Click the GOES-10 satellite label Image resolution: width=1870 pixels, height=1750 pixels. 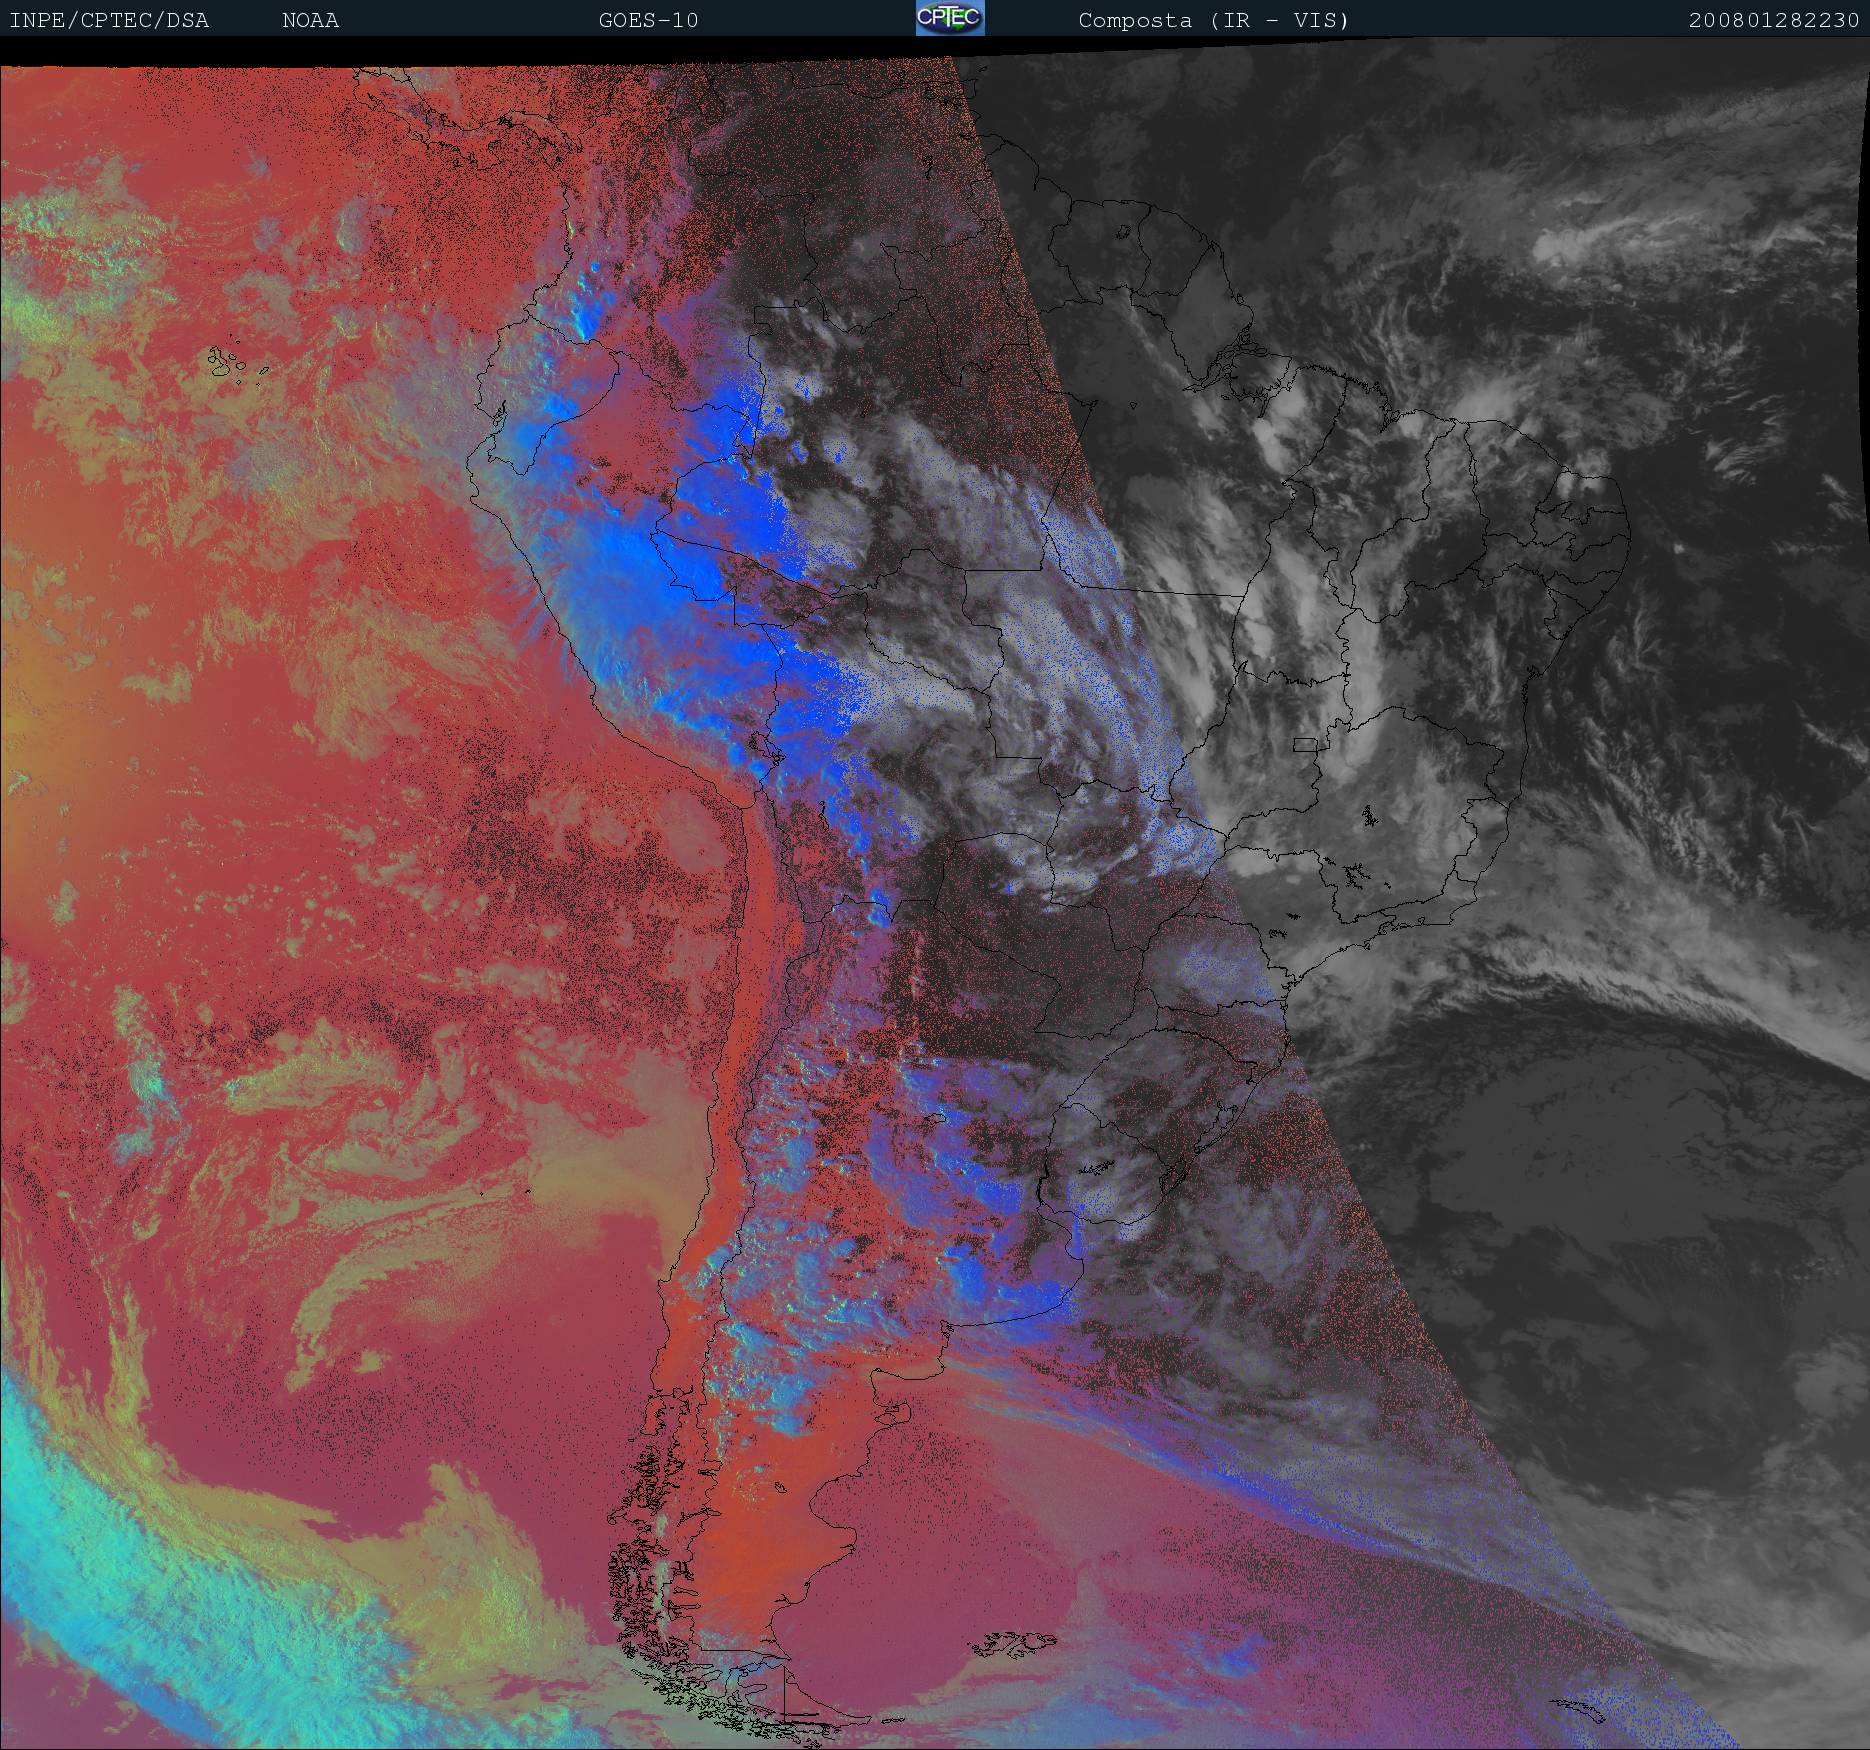click(x=648, y=21)
